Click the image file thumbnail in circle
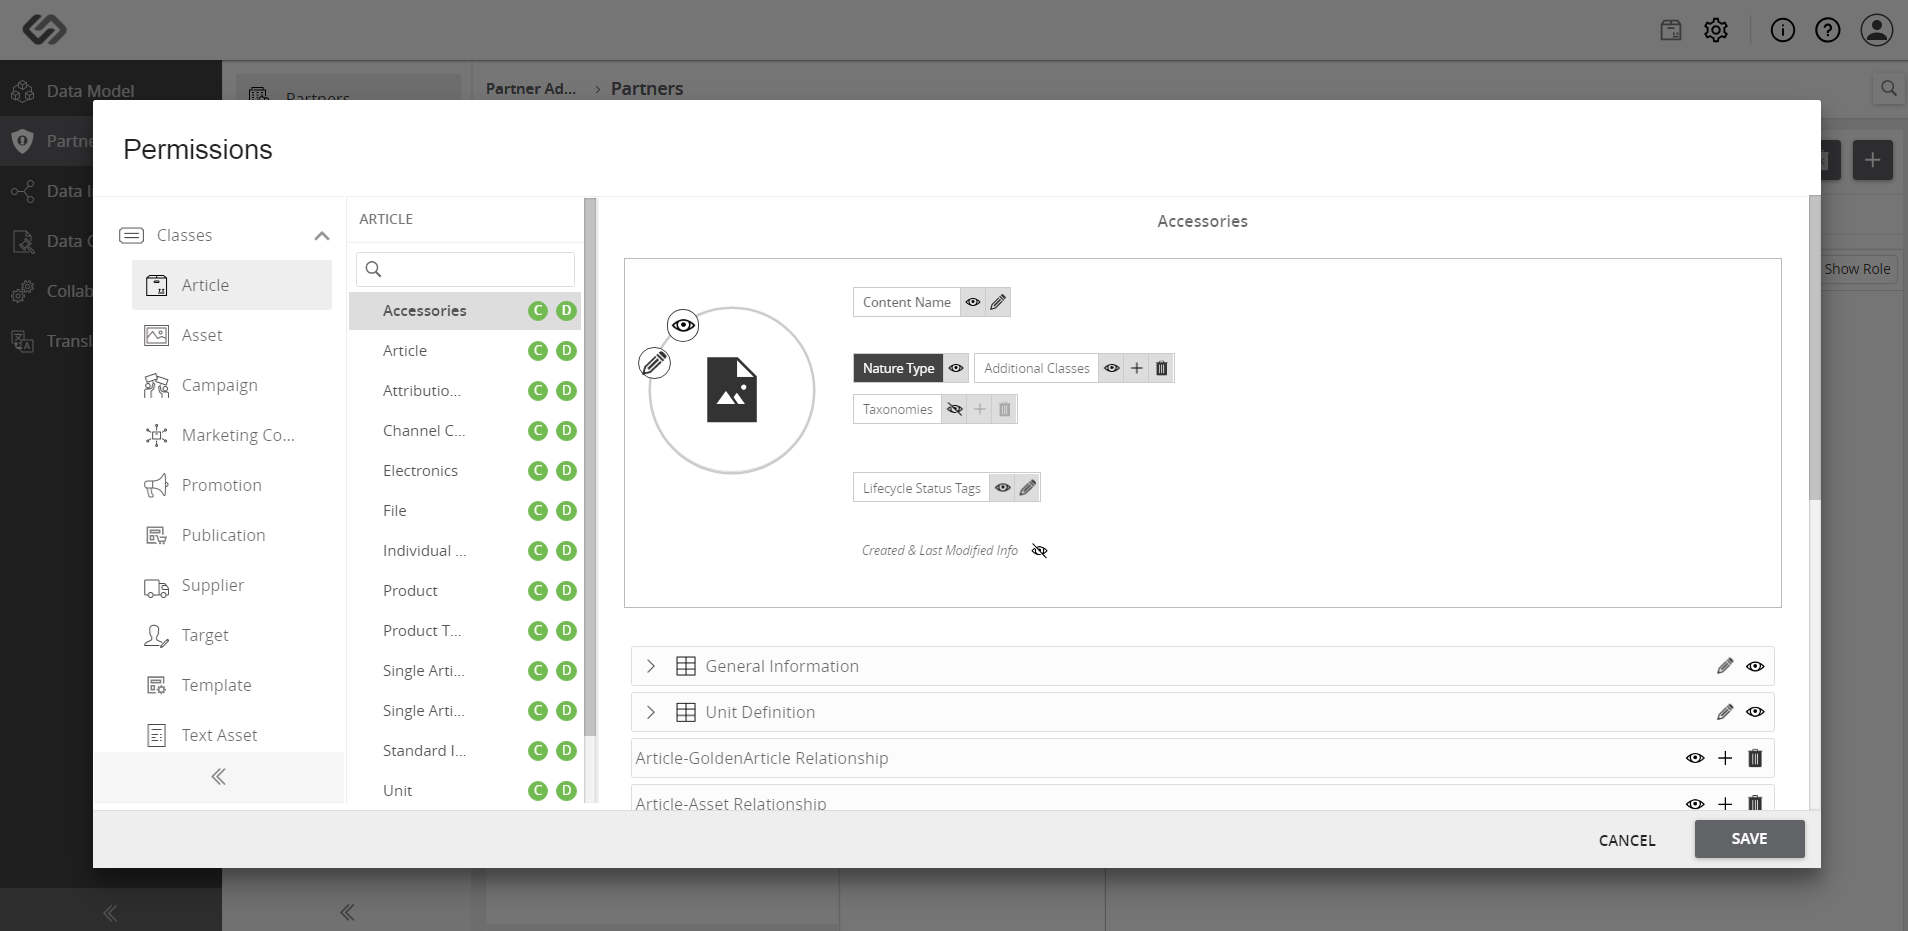This screenshot has width=1908, height=931. click(732, 390)
